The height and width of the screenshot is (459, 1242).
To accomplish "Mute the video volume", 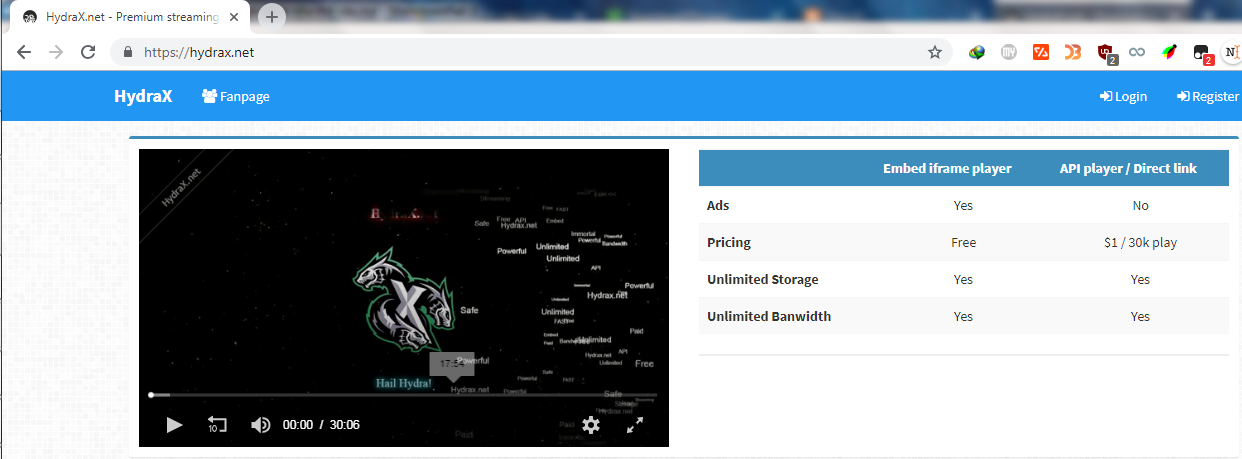I will tap(260, 425).
